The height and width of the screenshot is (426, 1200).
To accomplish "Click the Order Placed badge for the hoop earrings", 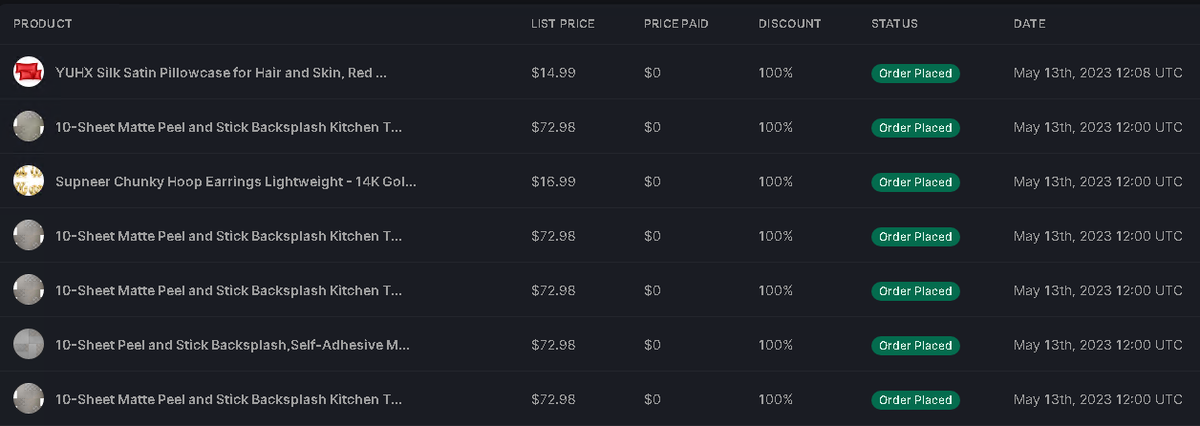I will point(915,182).
